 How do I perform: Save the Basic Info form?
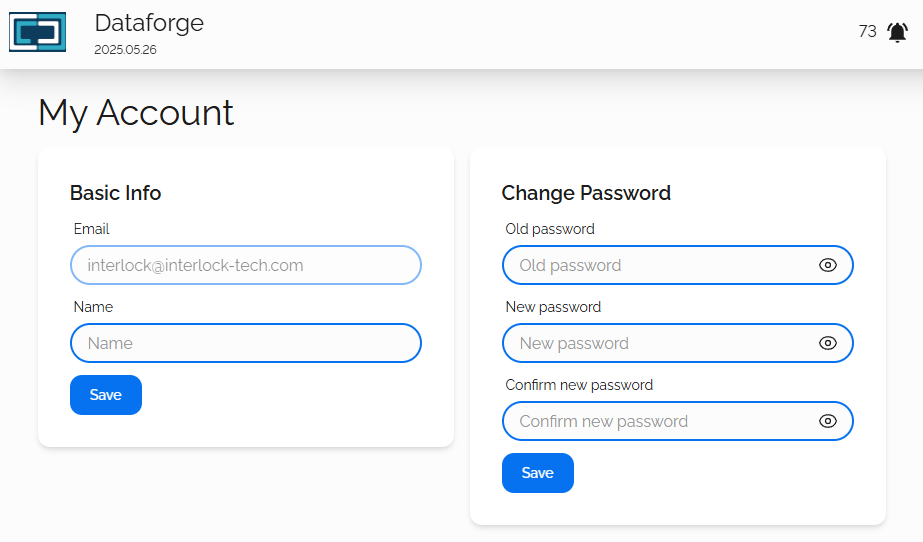(106, 395)
